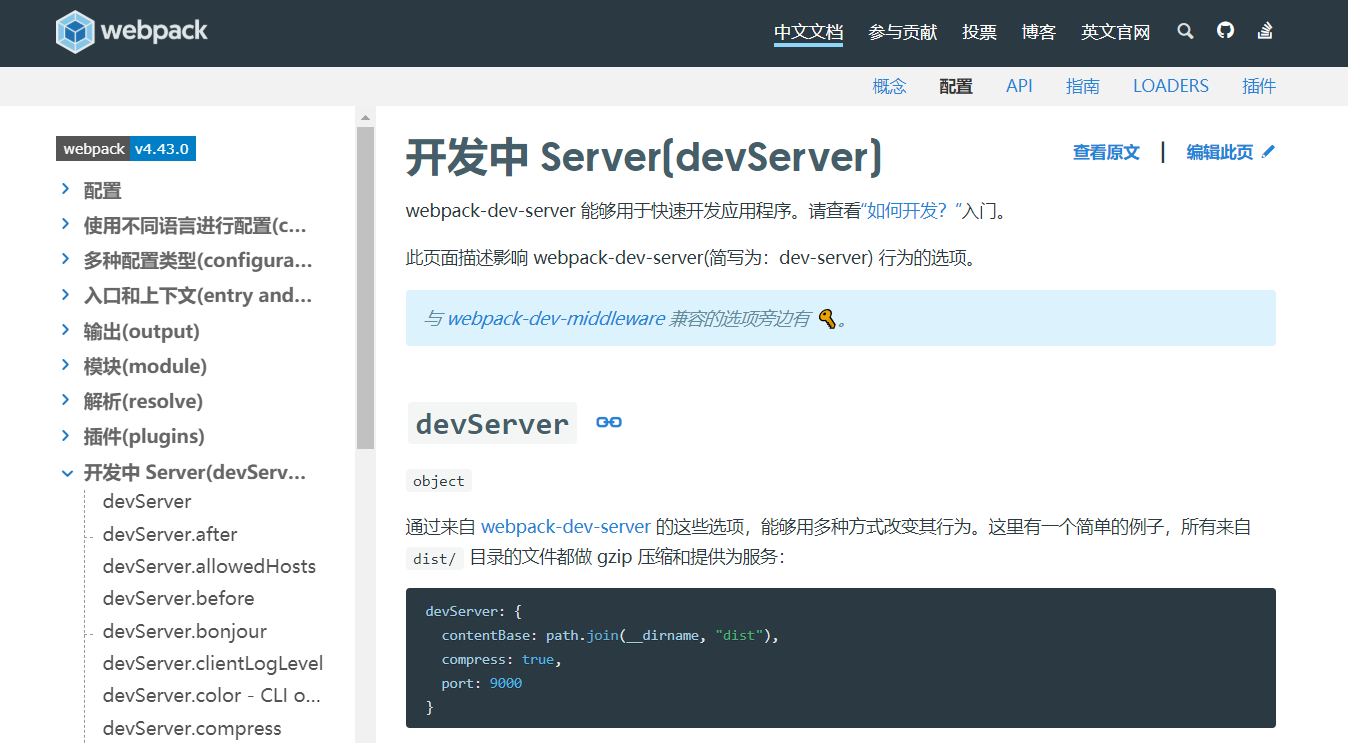Switch to the LOADERS tab

coord(1171,86)
